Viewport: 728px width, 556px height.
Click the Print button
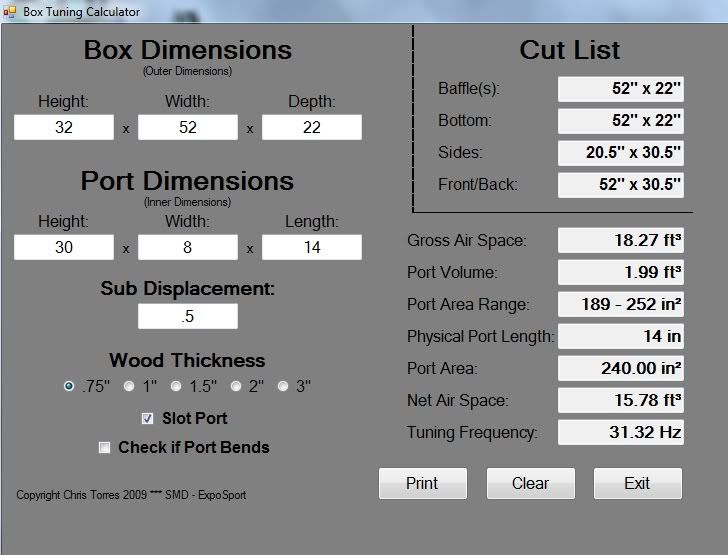pos(422,483)
